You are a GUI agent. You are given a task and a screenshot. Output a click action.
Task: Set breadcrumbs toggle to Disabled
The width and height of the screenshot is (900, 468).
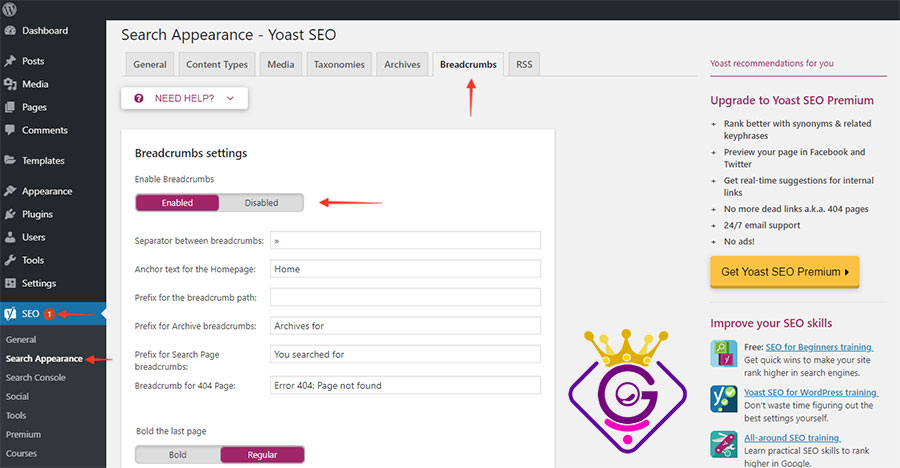click(x=261, y=203)
